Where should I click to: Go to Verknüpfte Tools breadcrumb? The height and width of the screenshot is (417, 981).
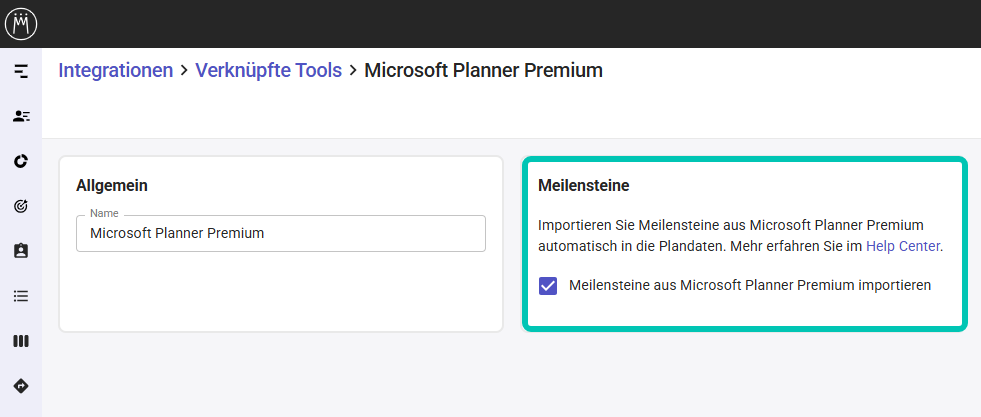[268, 71]
